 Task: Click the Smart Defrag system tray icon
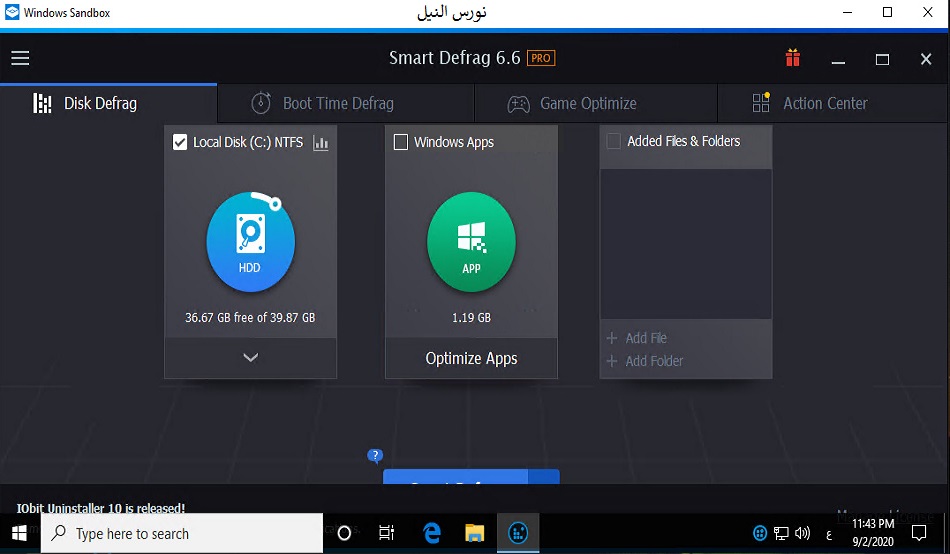point(760,533)
